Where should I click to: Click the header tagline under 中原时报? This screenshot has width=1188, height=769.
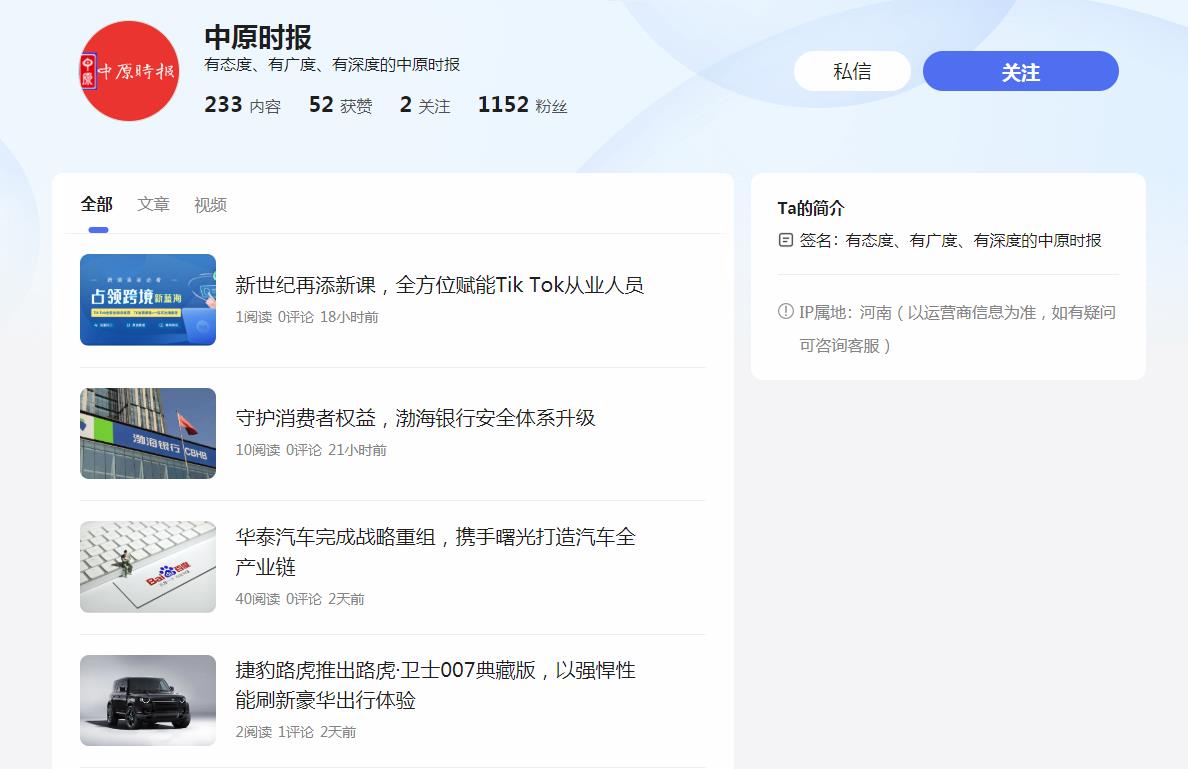coord(332,65)
